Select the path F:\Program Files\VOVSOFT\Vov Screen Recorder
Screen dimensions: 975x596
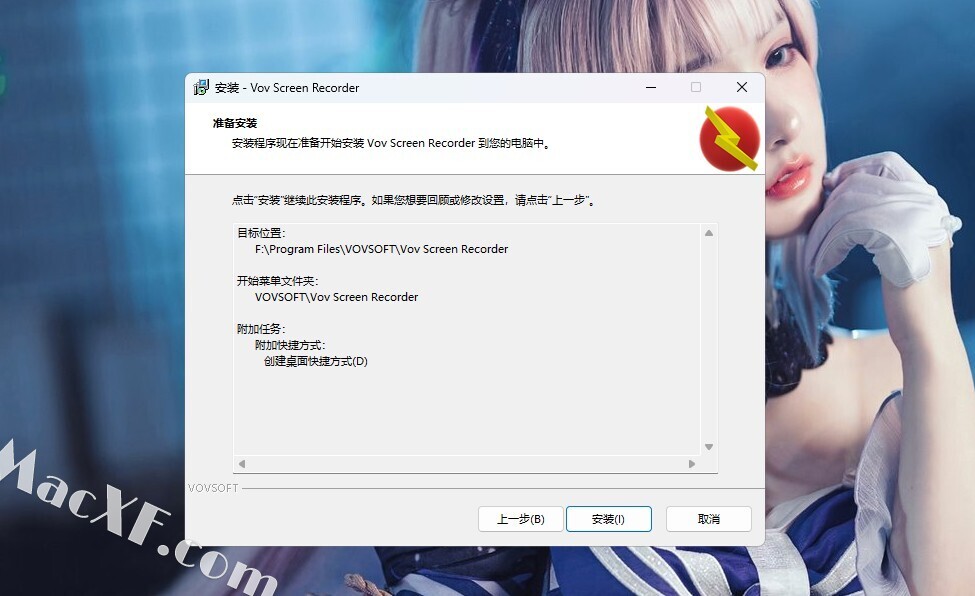tap(381, 249)
